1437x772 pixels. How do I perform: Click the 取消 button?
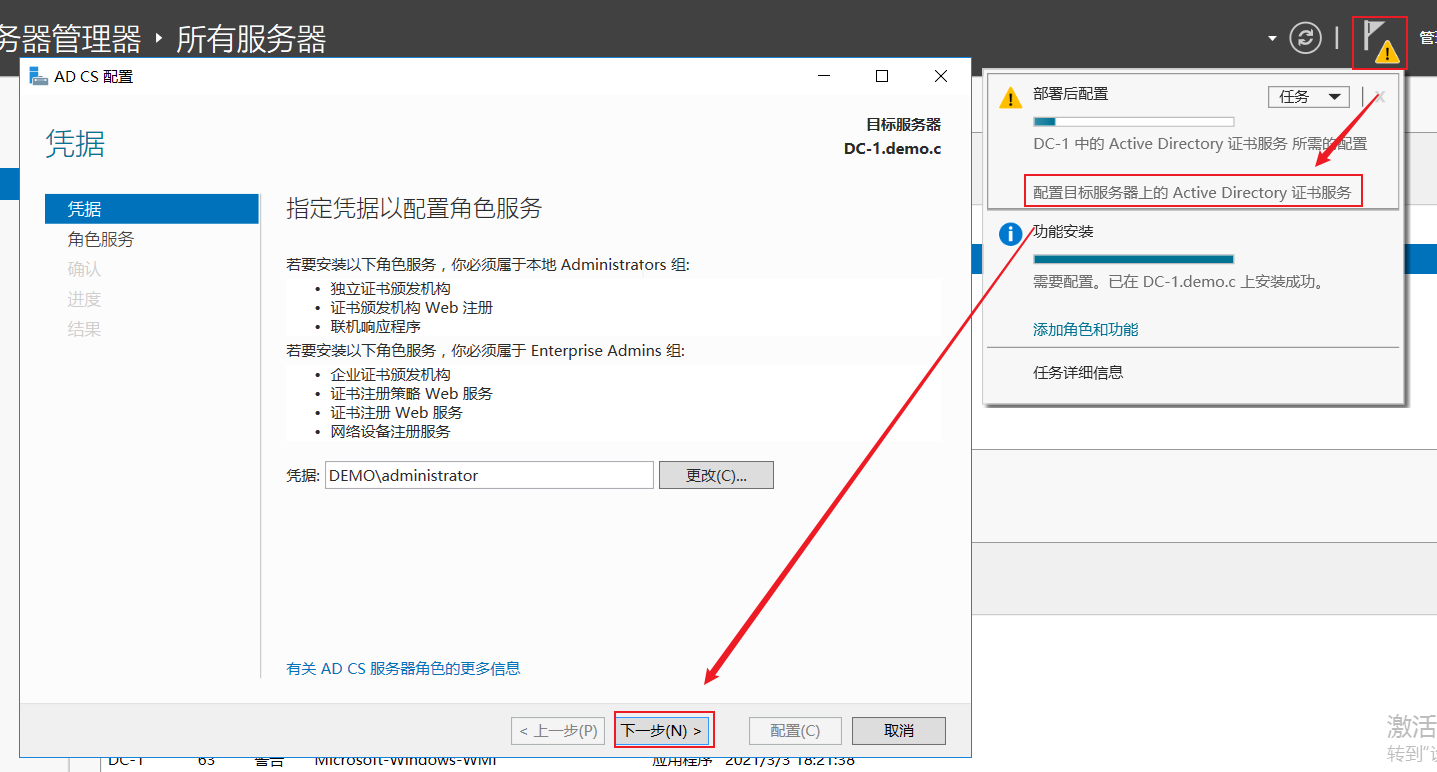pyautogui.click(x=899, y=731)
